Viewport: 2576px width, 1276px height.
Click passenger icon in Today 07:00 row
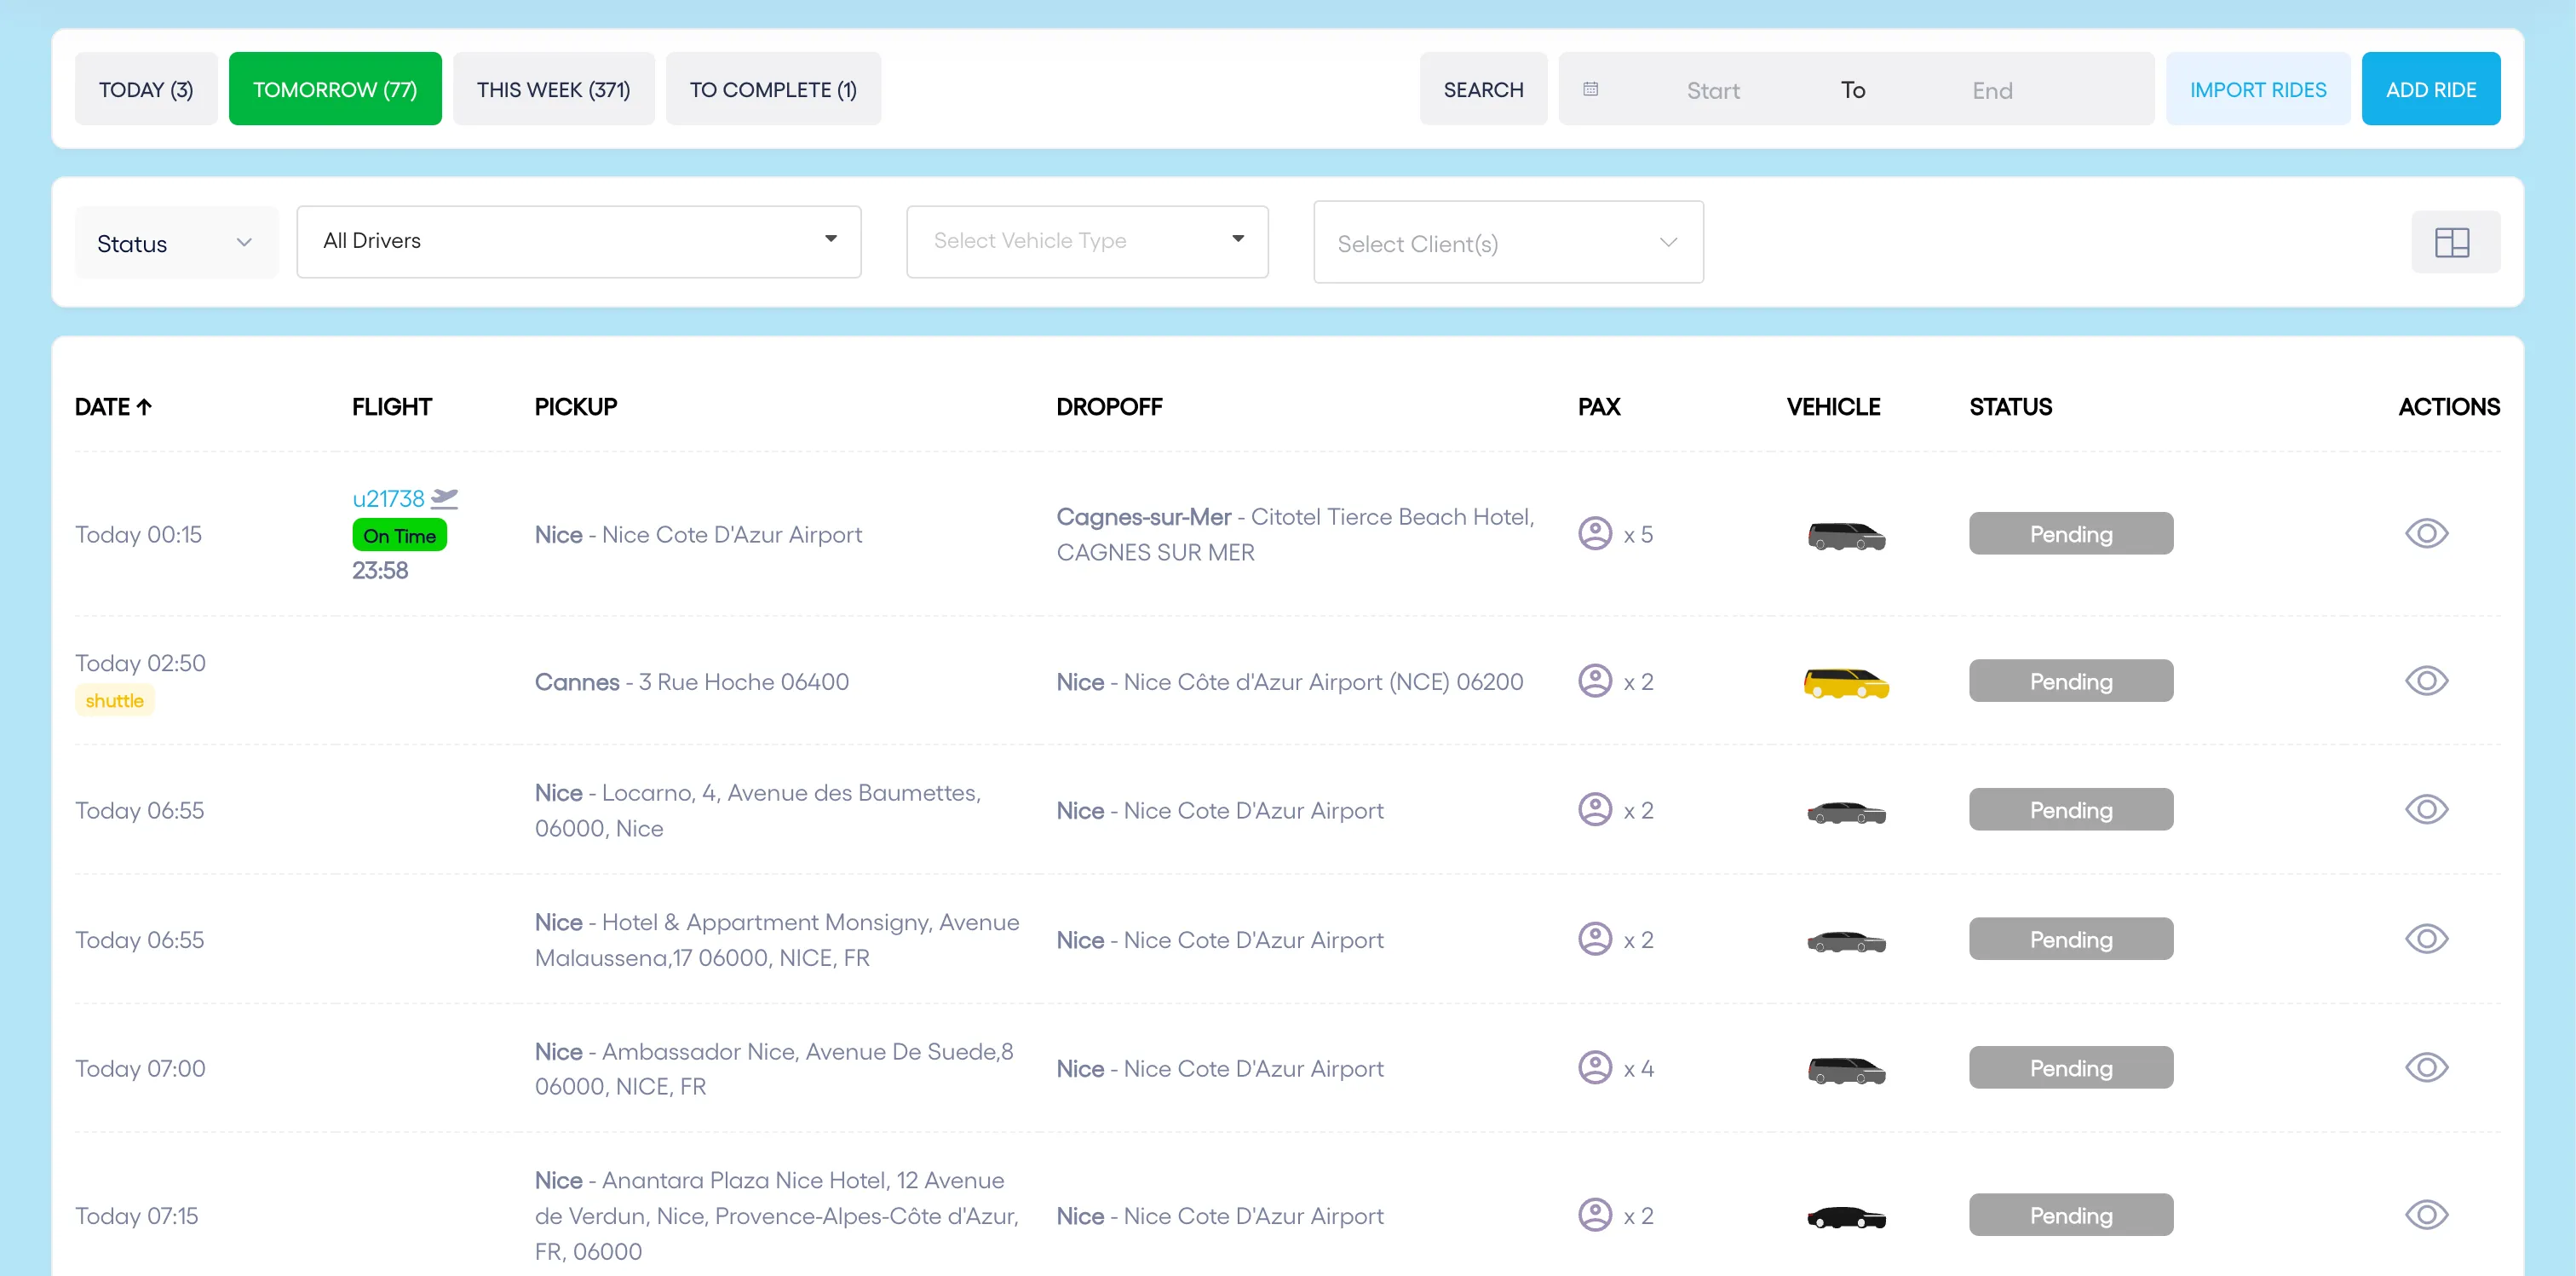pos(1595,1067)
